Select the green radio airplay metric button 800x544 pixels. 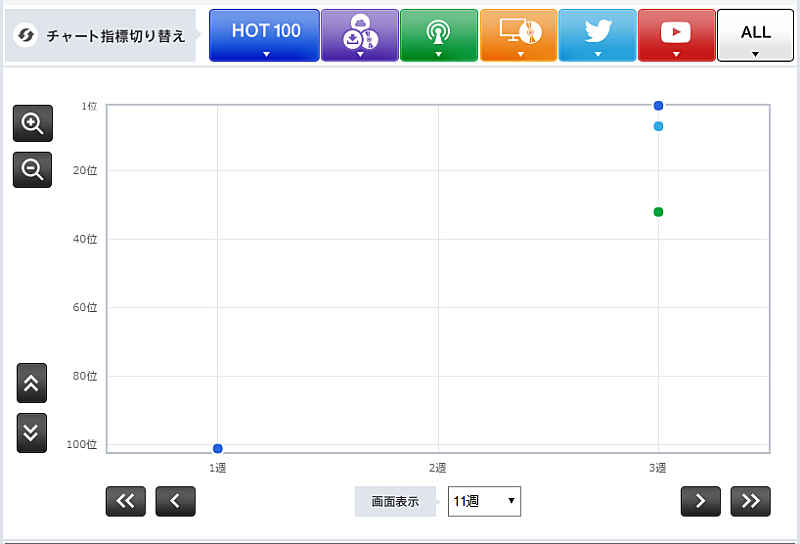[x=438, y=36]
